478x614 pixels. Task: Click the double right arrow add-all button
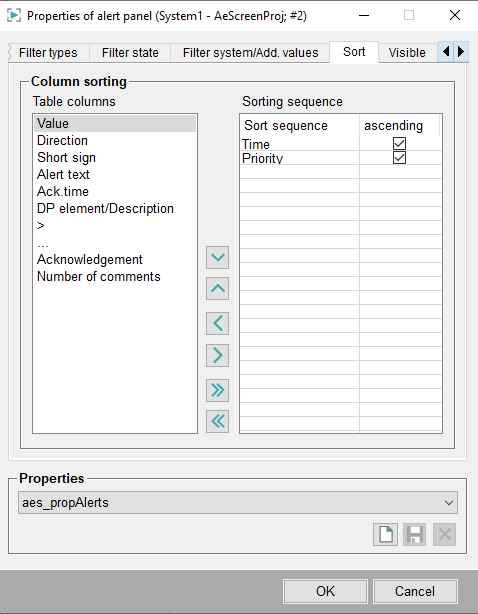click(x=217, y=390)
